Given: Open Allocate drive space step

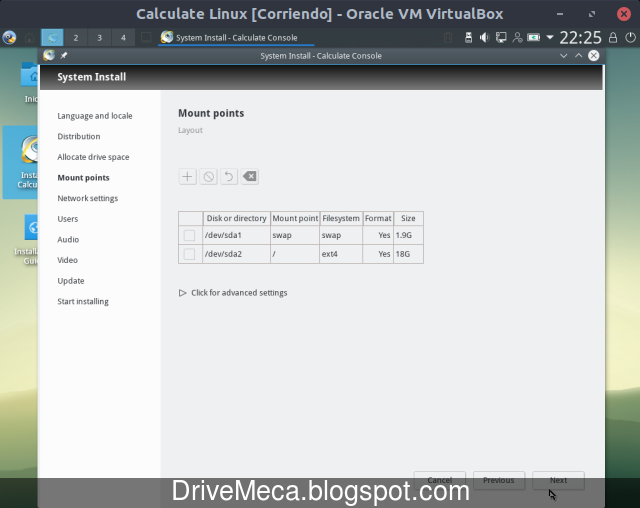Looking at the screenshot, I should tap(93, 157).
